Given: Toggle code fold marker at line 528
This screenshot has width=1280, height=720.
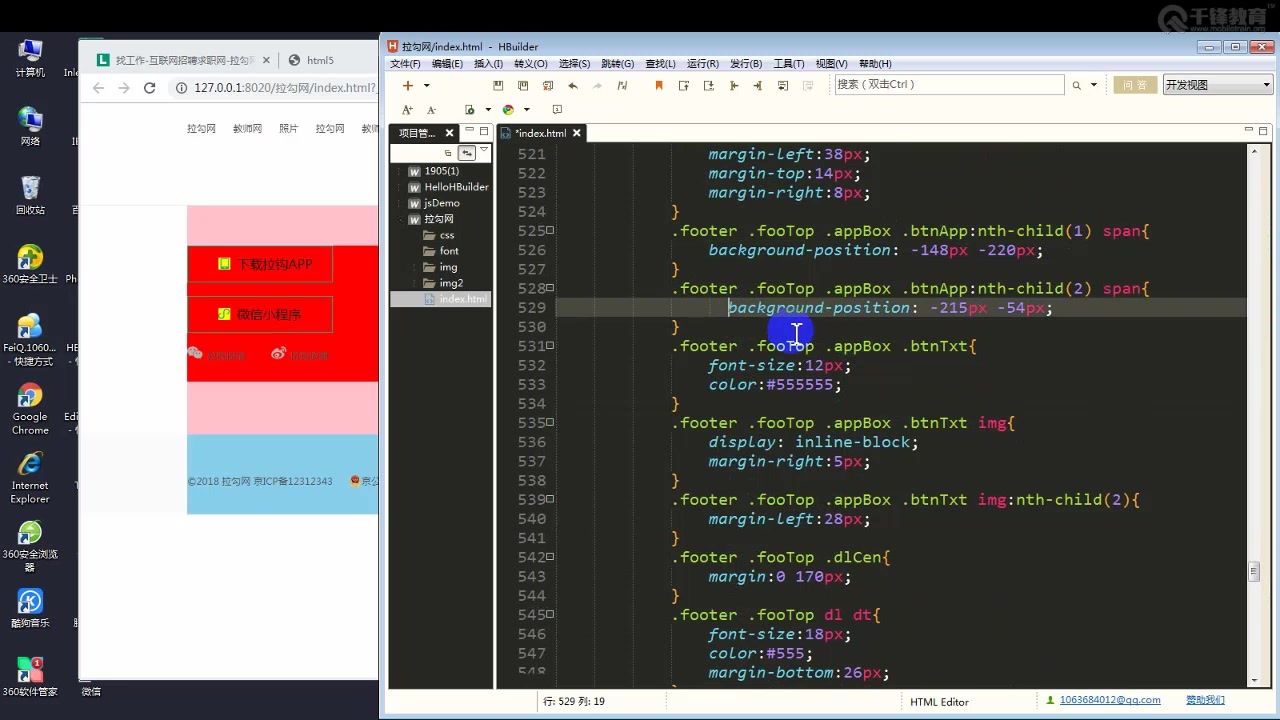Looking at the screenshot, I should [550, 288].
